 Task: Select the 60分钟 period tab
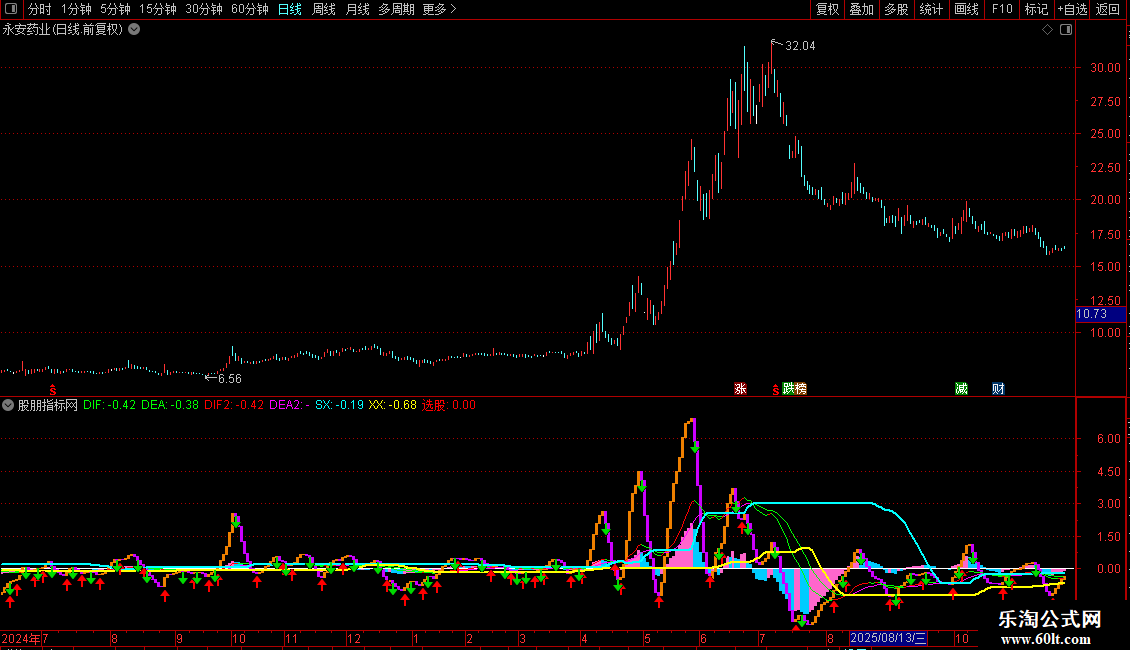pyautogui.click(x=250, y=9)
